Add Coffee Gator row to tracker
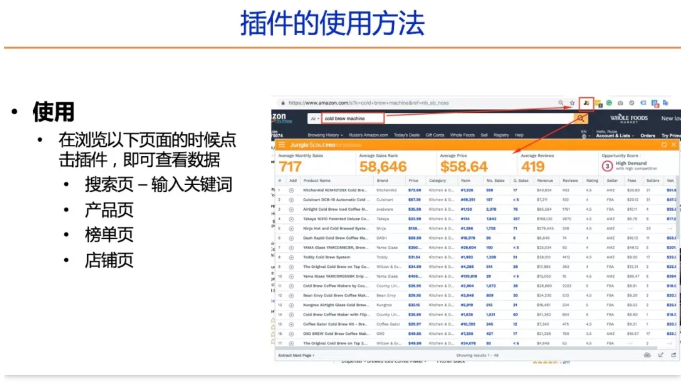 [x=291, y=325]
